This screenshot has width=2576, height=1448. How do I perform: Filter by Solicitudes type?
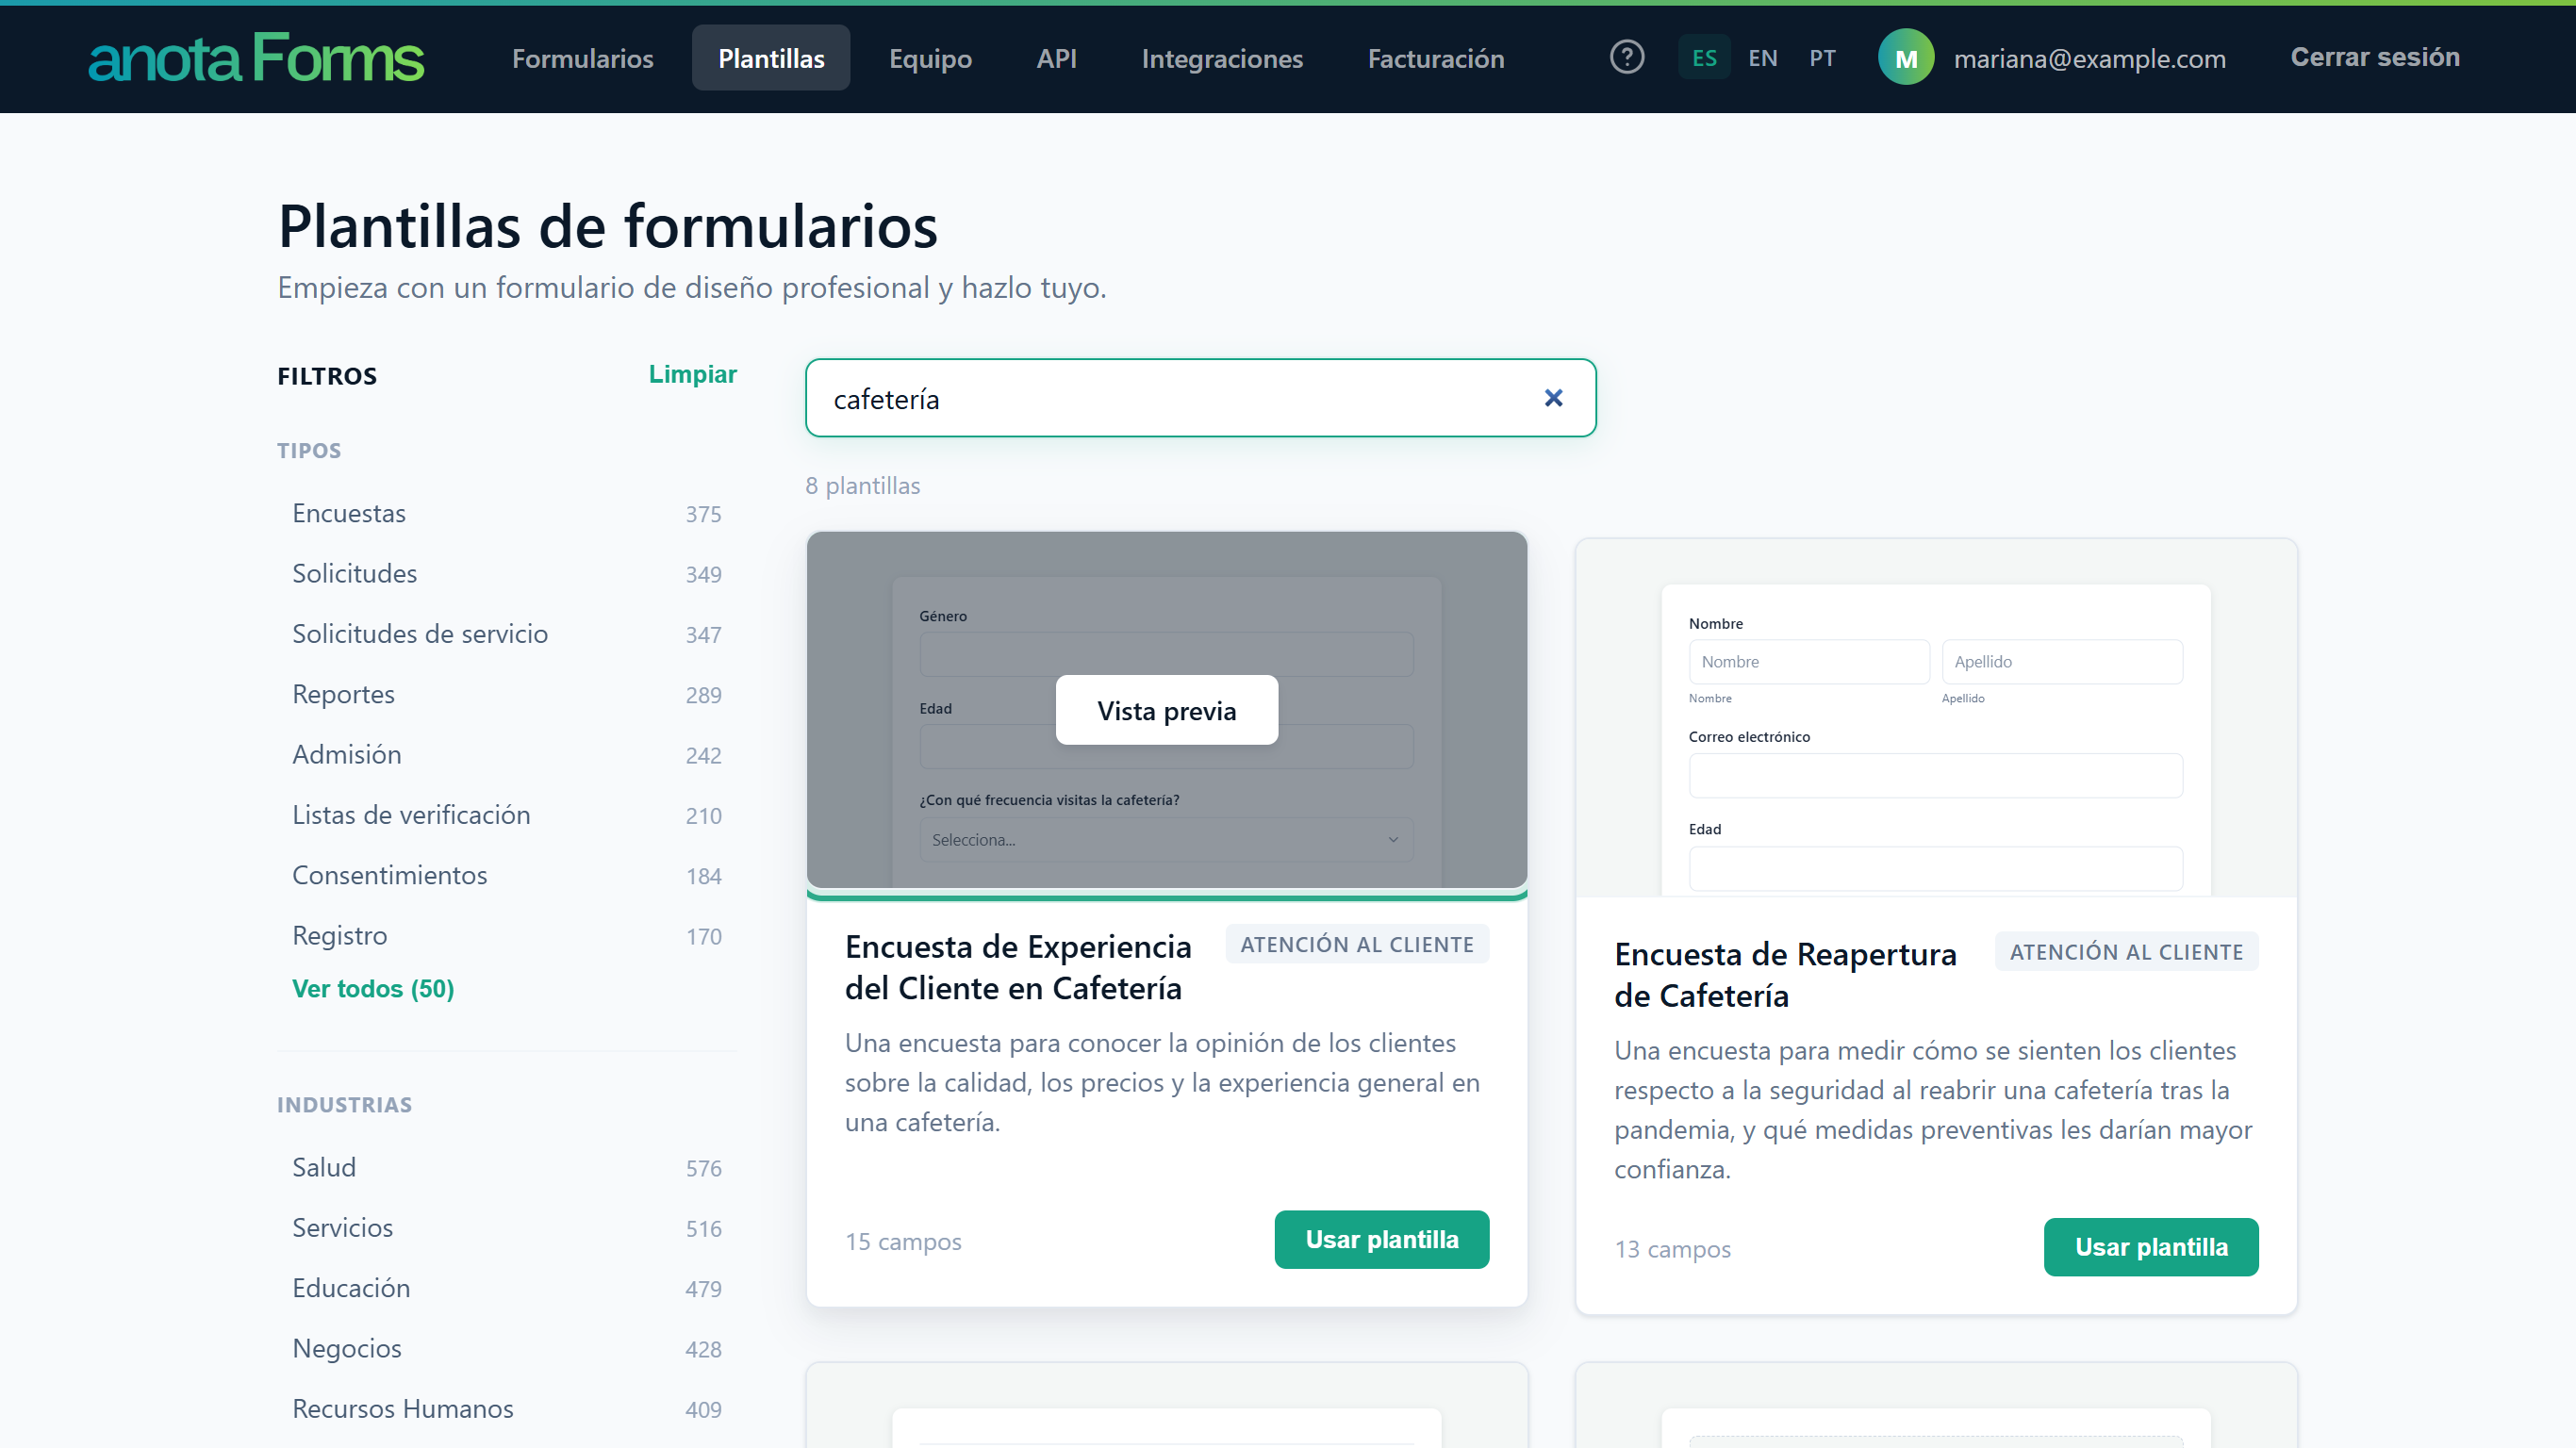point(506,574)
